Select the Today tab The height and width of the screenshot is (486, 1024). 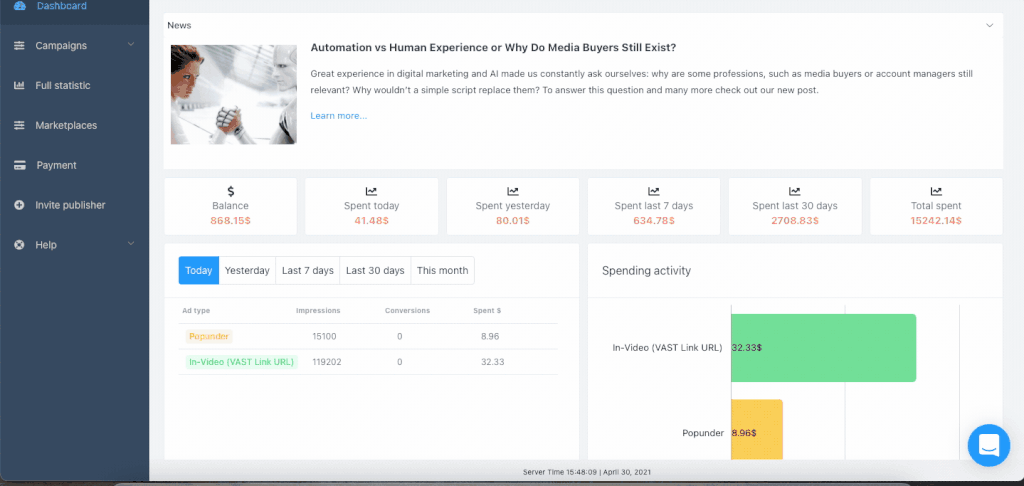(199, 270)
